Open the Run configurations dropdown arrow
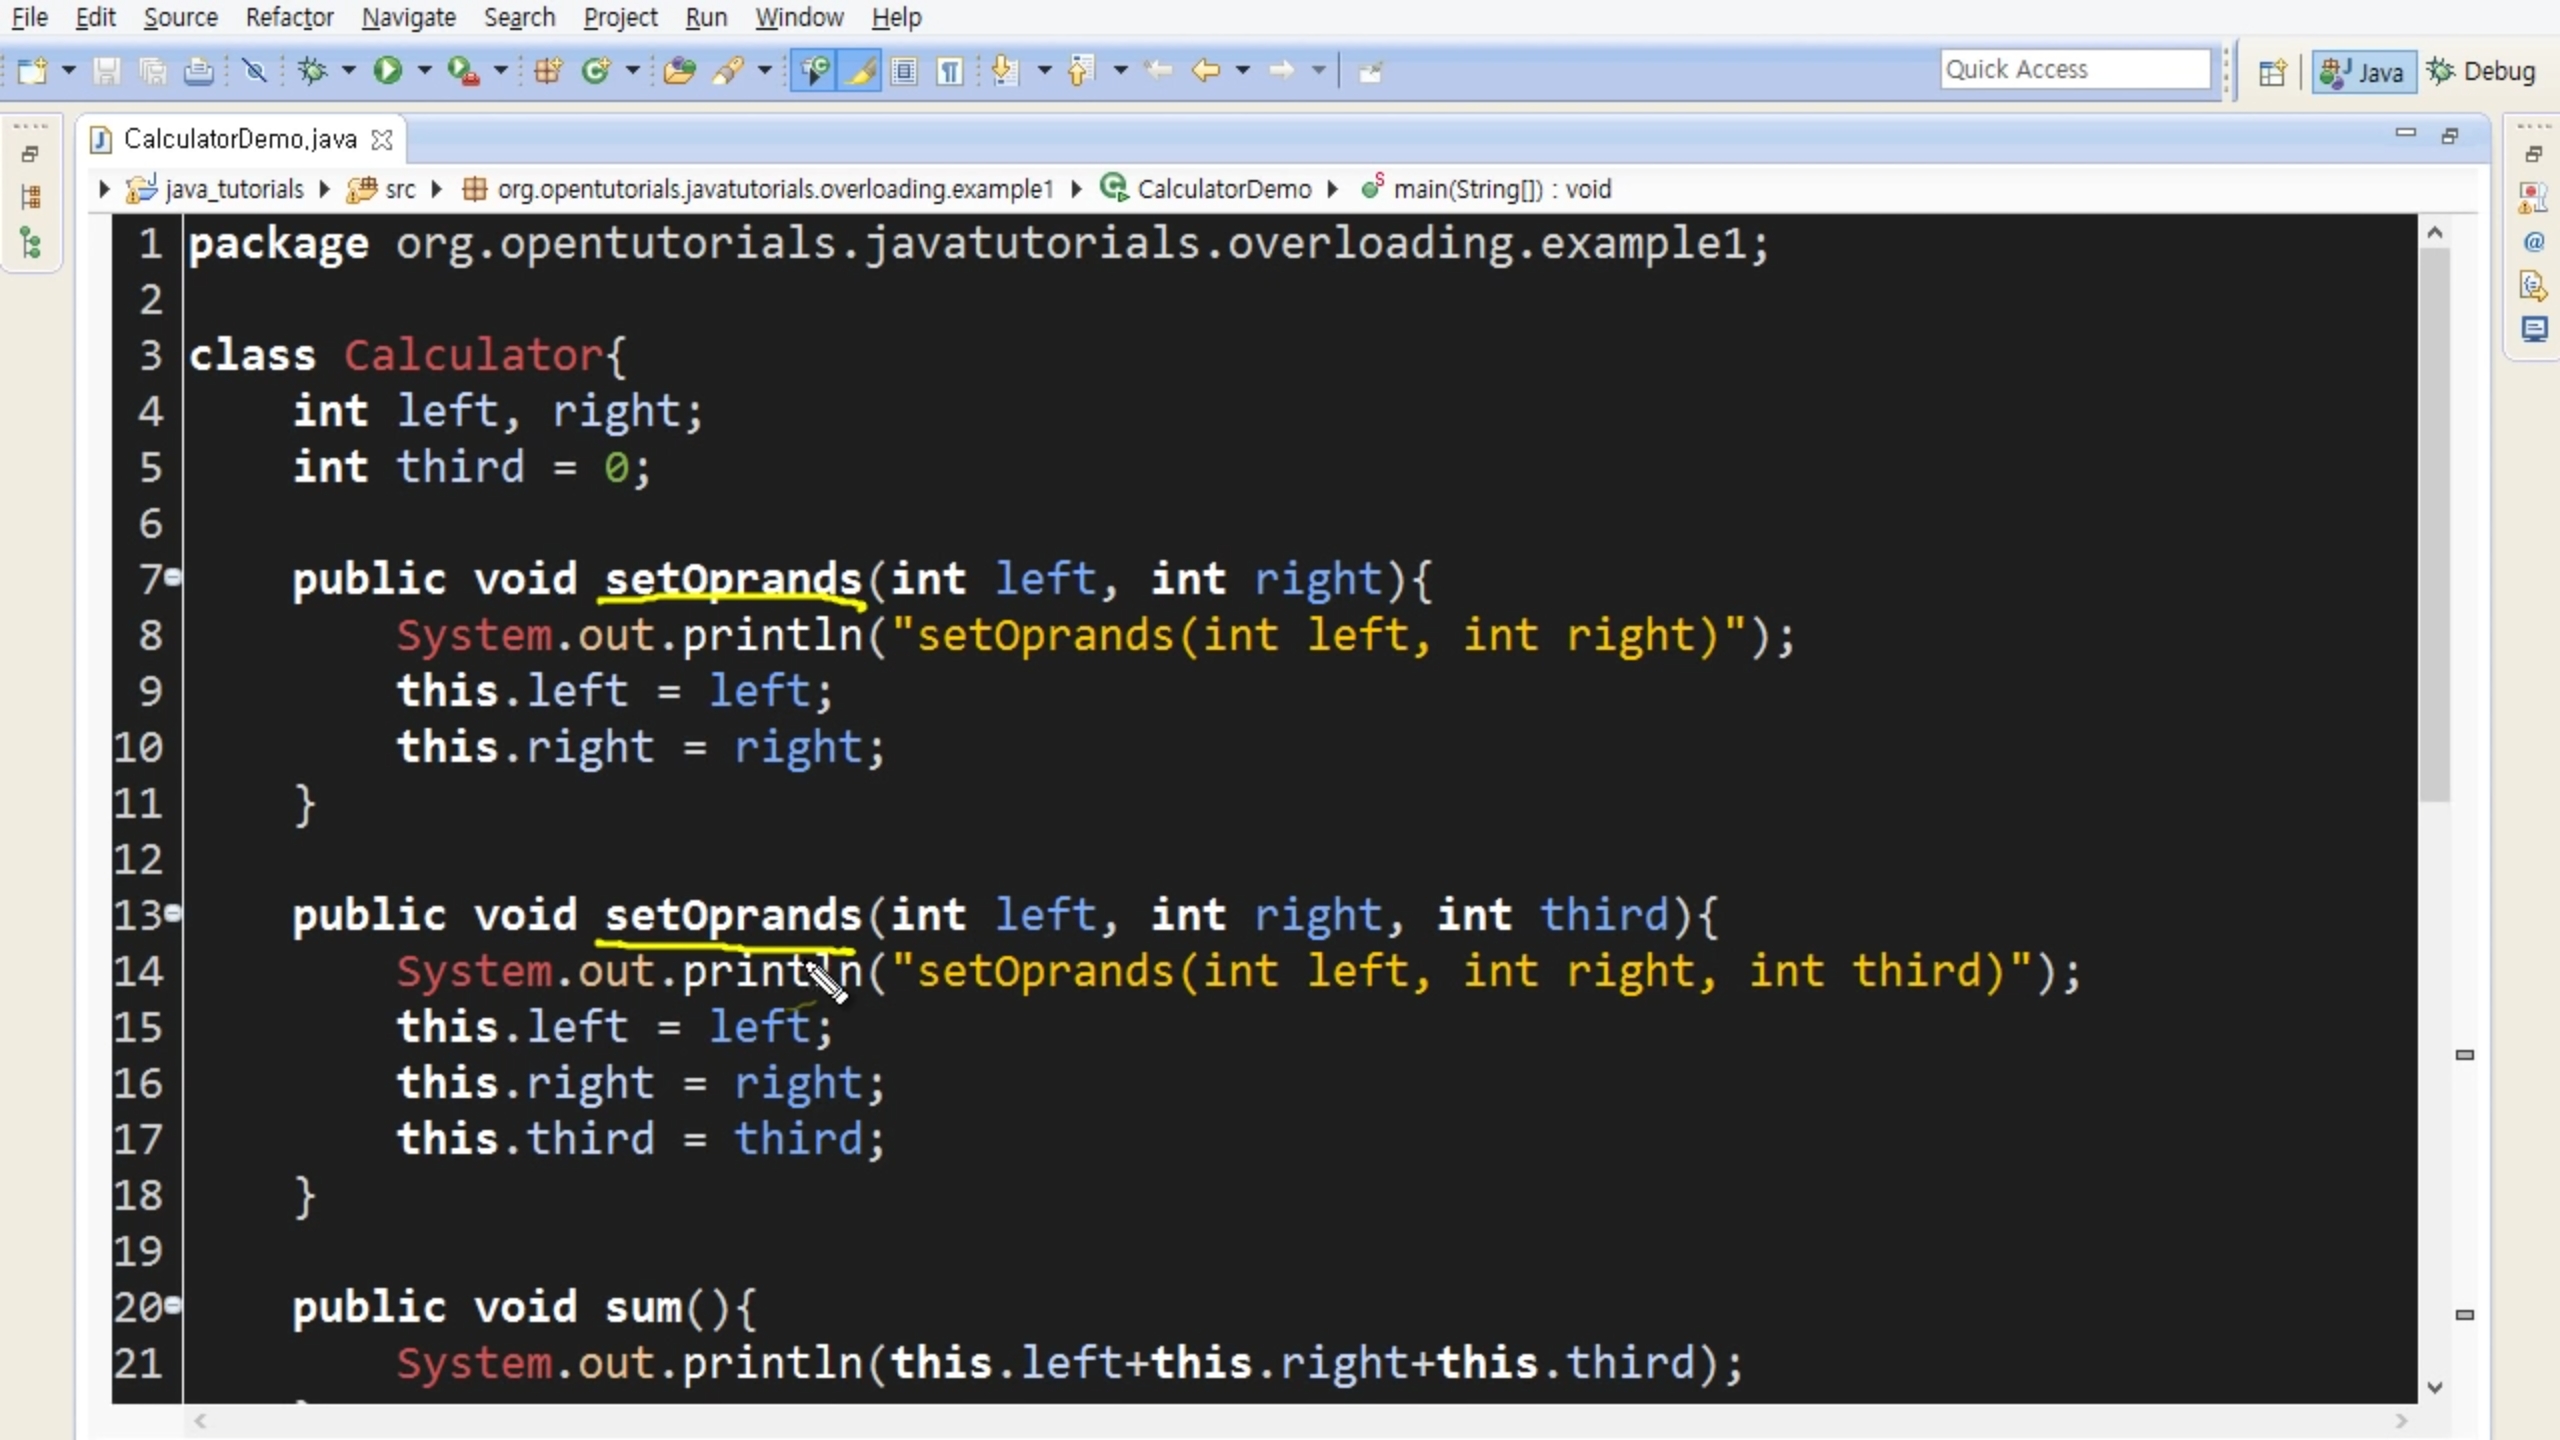 coord(424,70)
